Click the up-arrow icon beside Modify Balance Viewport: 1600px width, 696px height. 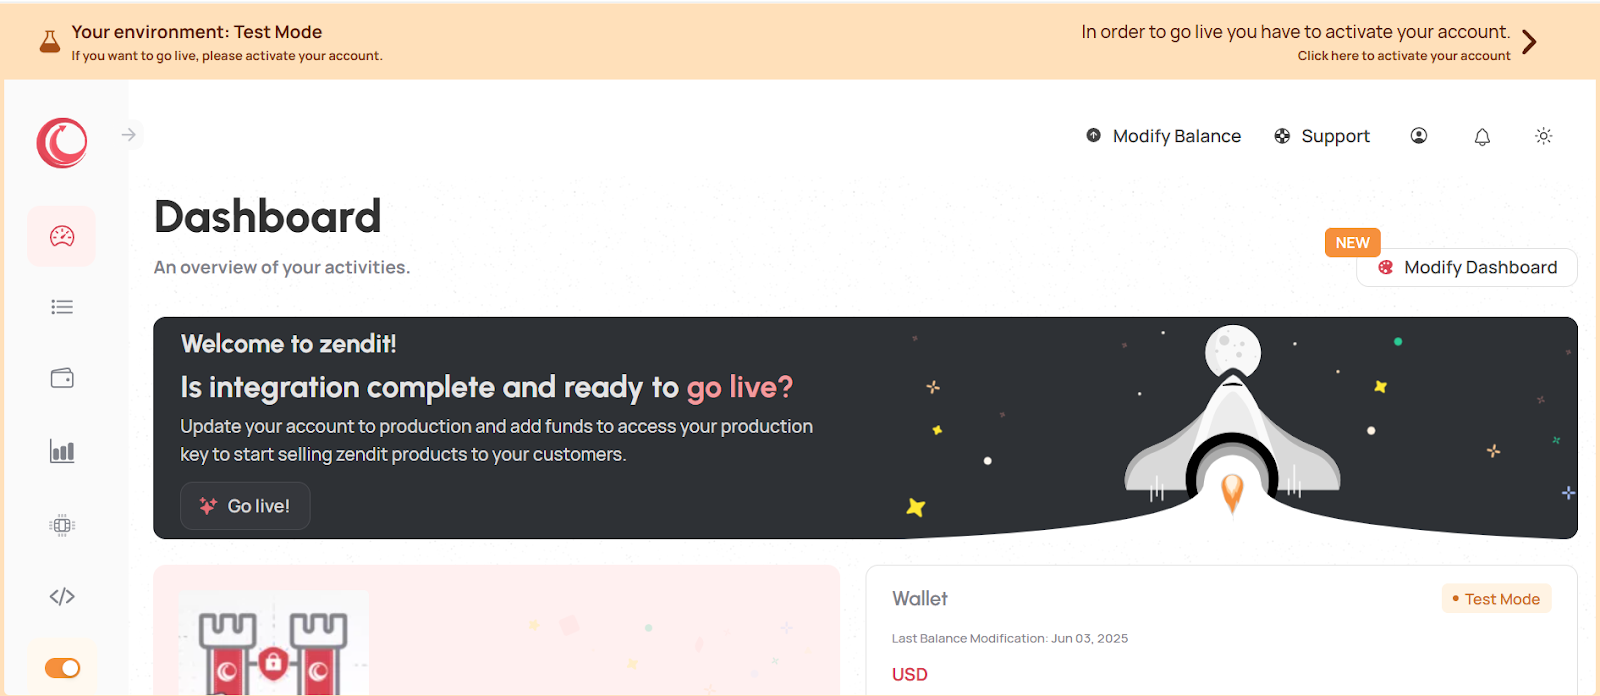(1094, 135)
